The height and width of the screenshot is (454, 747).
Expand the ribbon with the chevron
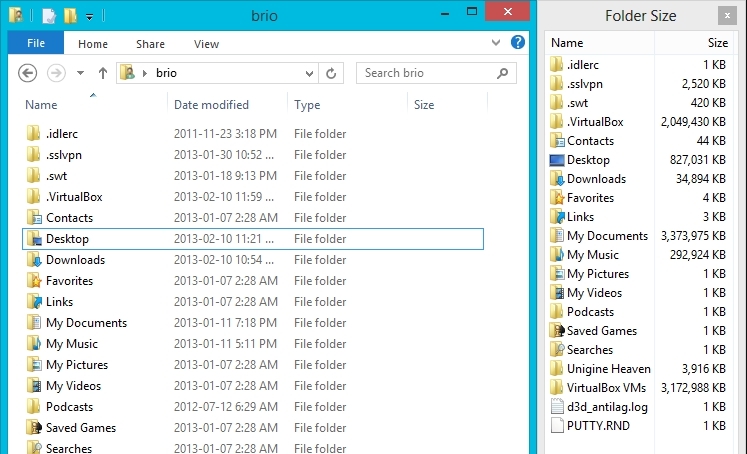point(495,43)
